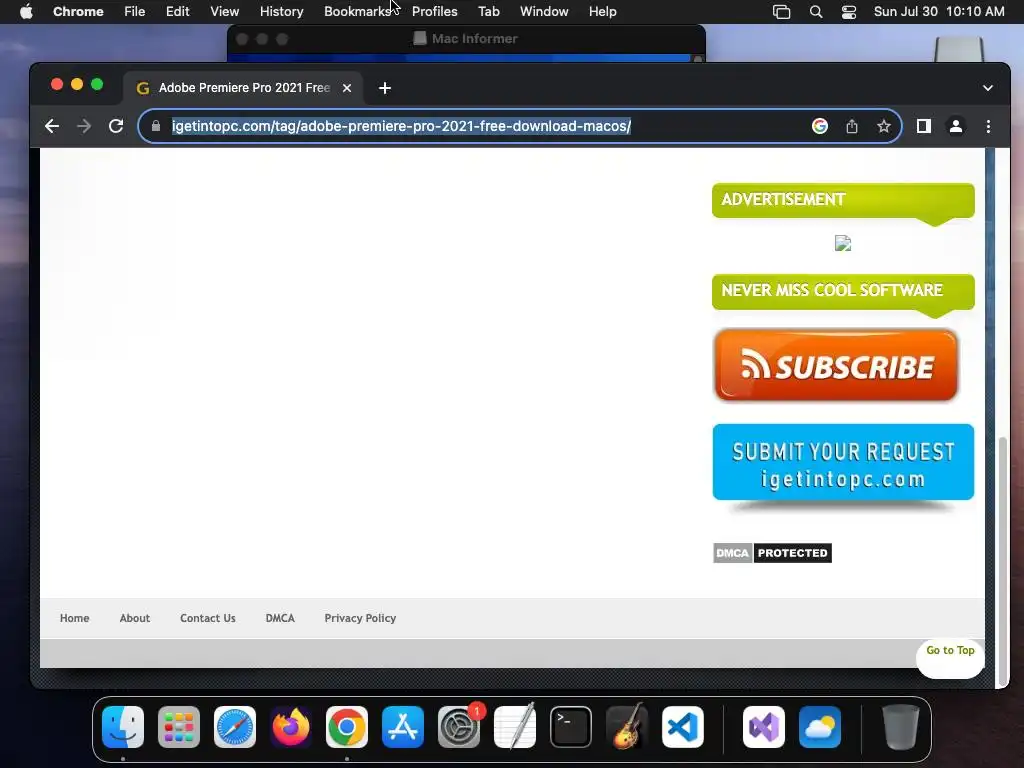Image resolution: width=1024 pixels, height=768 pixels.
Task: Open the Privacy Policy footer link
Action: (360, 618)
